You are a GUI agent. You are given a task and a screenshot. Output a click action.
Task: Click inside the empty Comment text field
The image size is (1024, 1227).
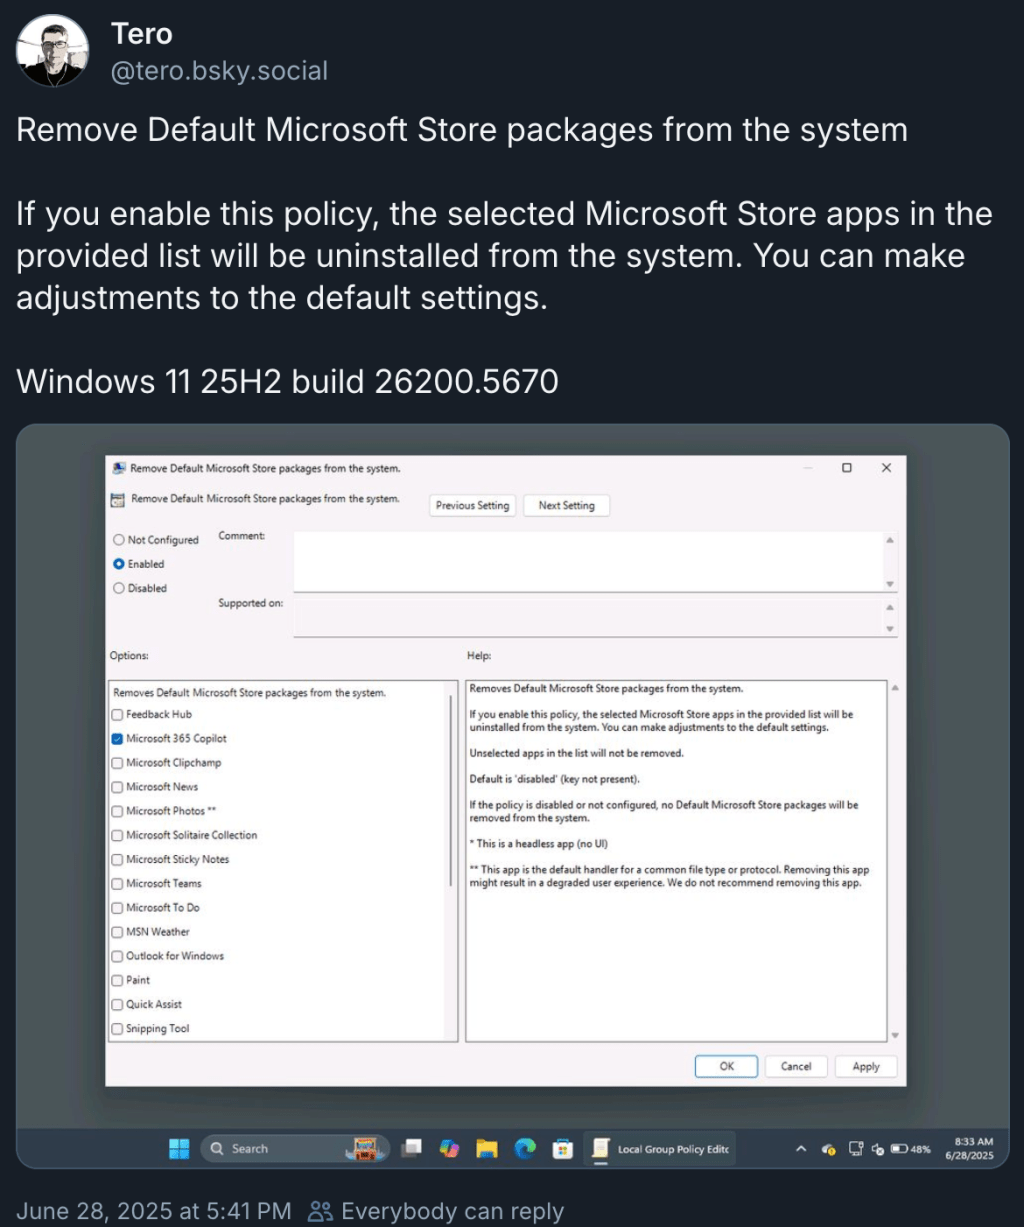click(x=590, y=560)
